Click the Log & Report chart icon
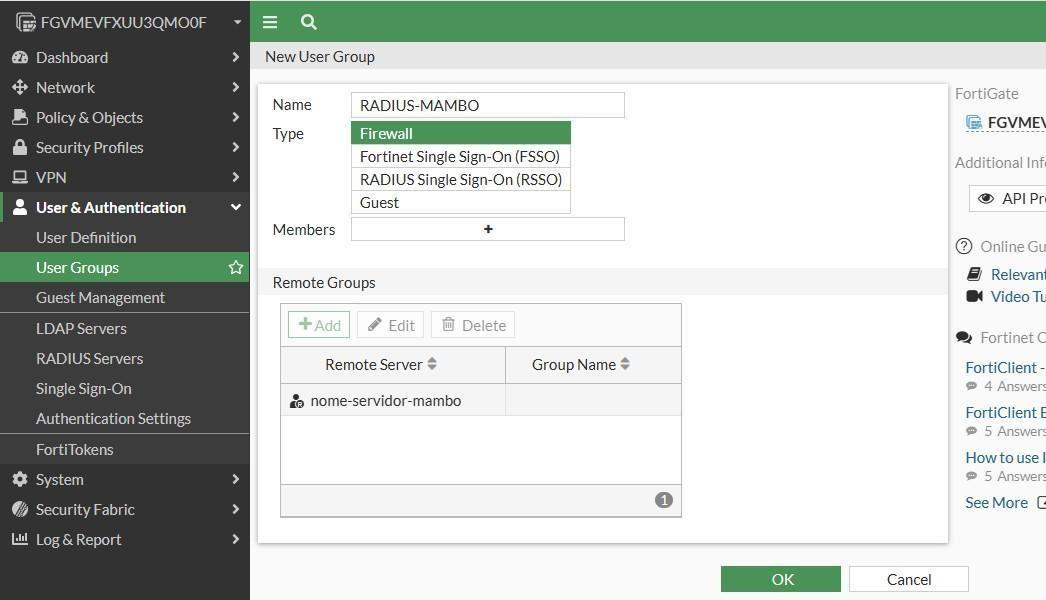 click(x=20, y=539)
